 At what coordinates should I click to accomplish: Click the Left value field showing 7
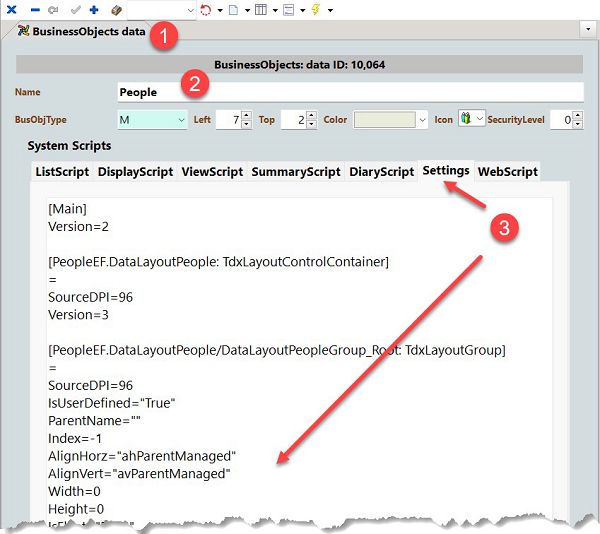coord(229,120)
